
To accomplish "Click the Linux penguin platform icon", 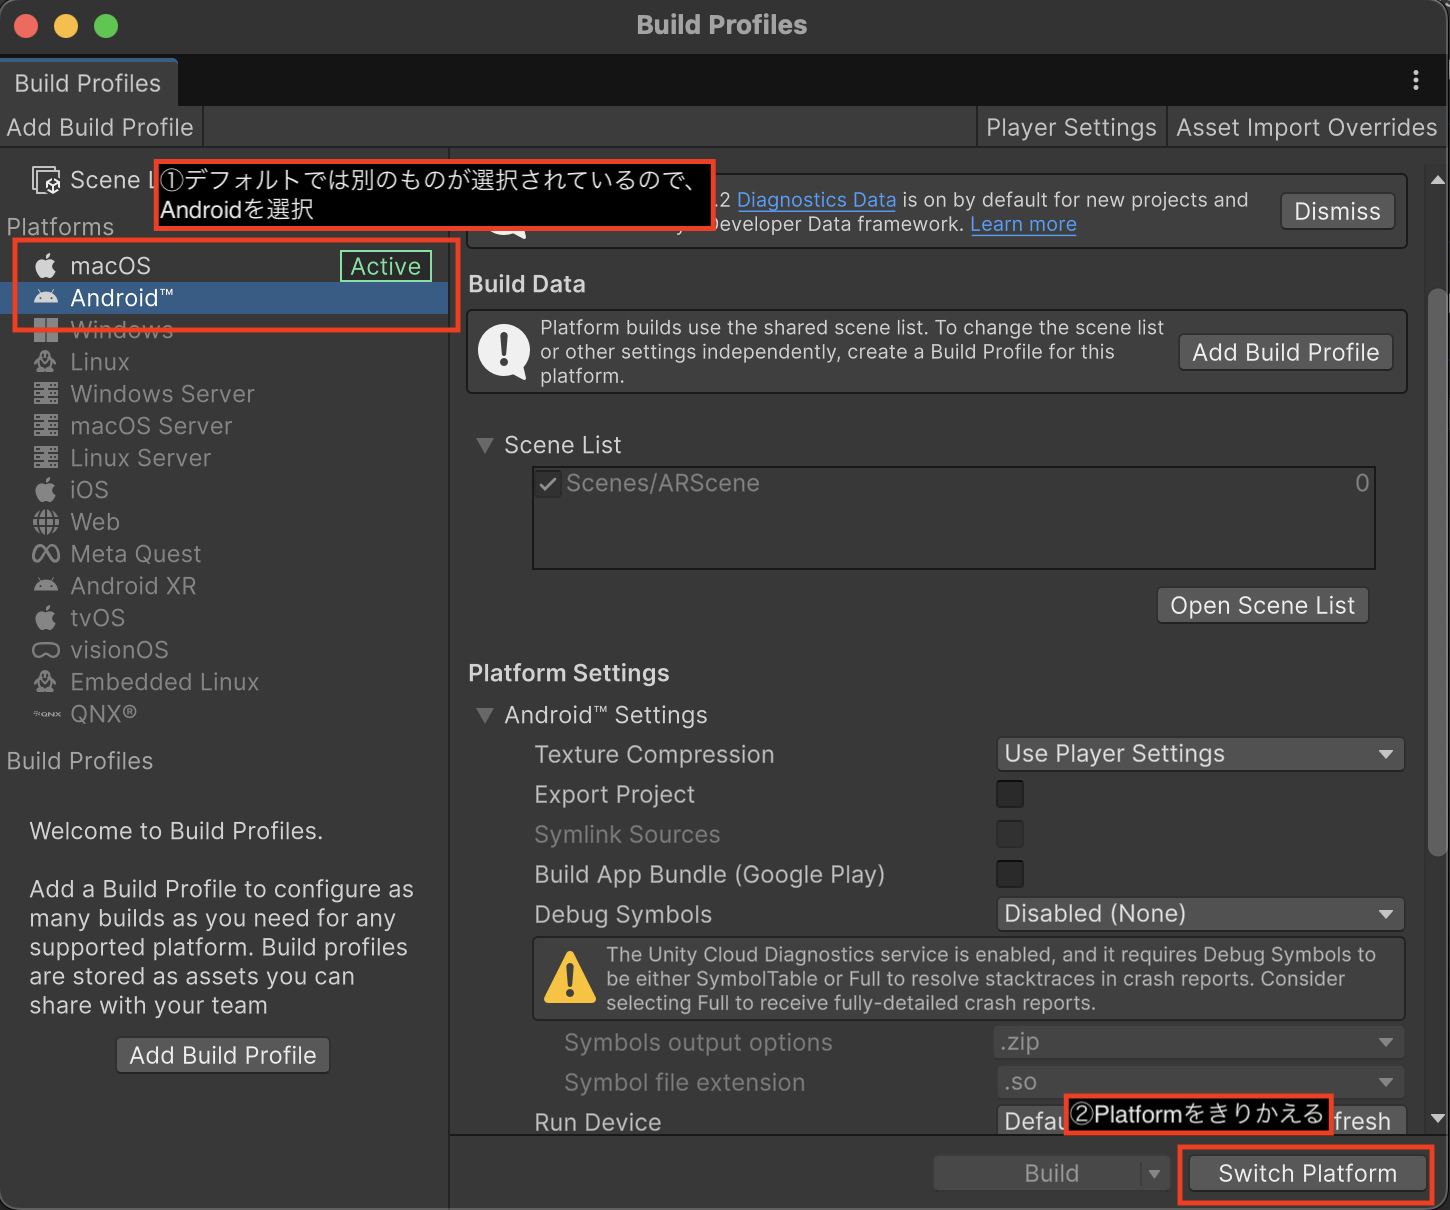I will coord(46,362).
